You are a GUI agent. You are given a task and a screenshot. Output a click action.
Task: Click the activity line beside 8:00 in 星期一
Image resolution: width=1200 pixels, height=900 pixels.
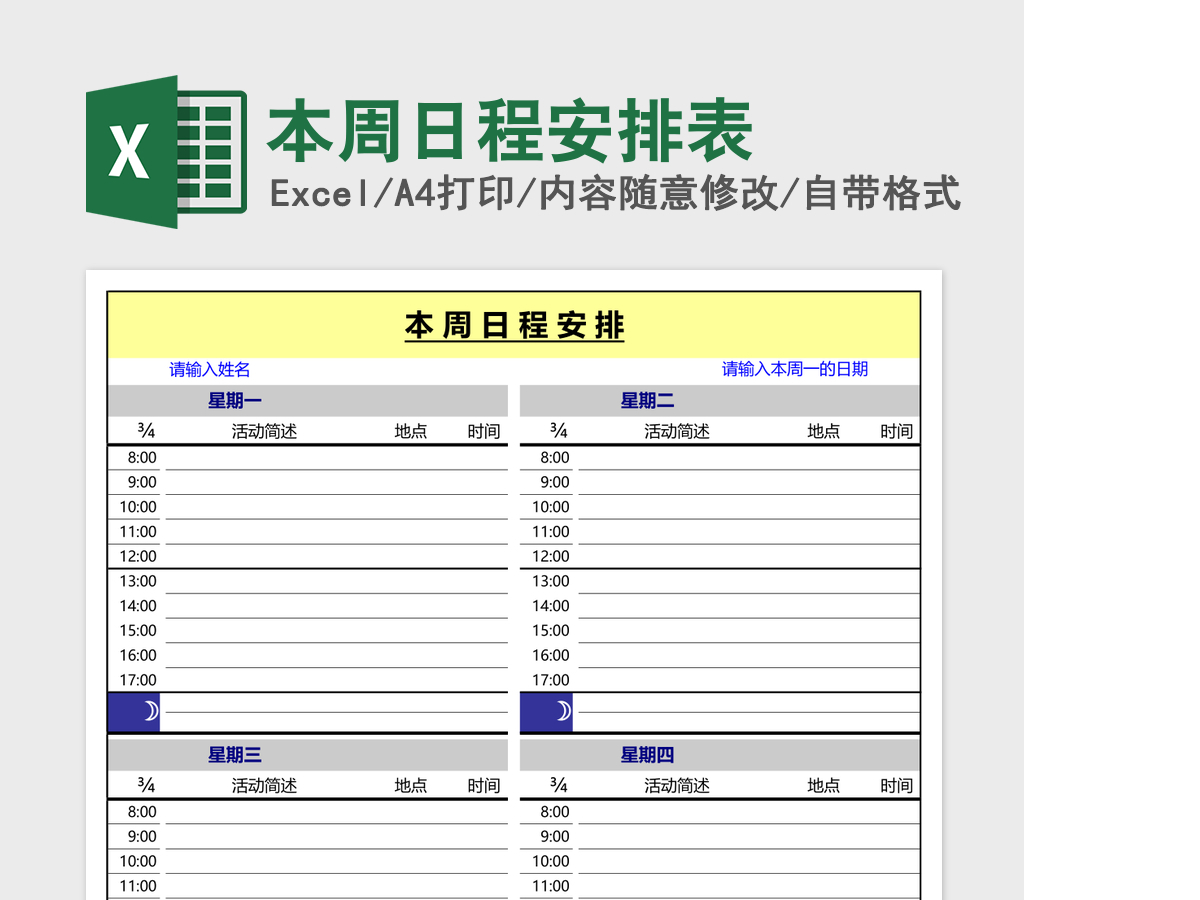tap(337, 458)
